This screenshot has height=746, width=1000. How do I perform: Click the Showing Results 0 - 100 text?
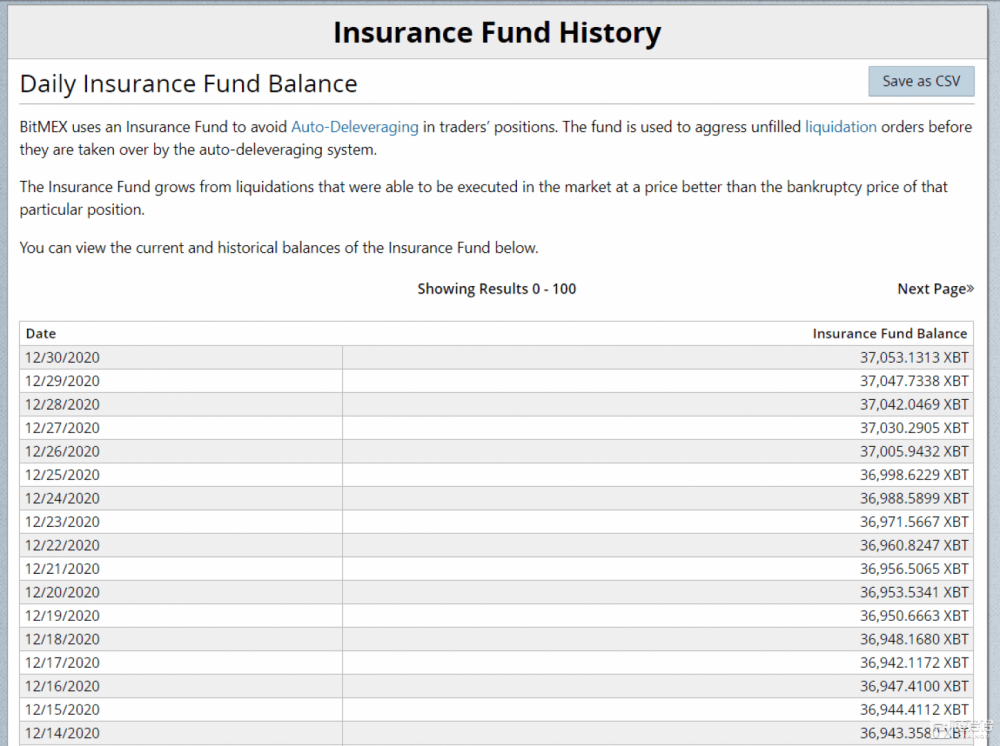pyautogui.click(x=497, y=289)
